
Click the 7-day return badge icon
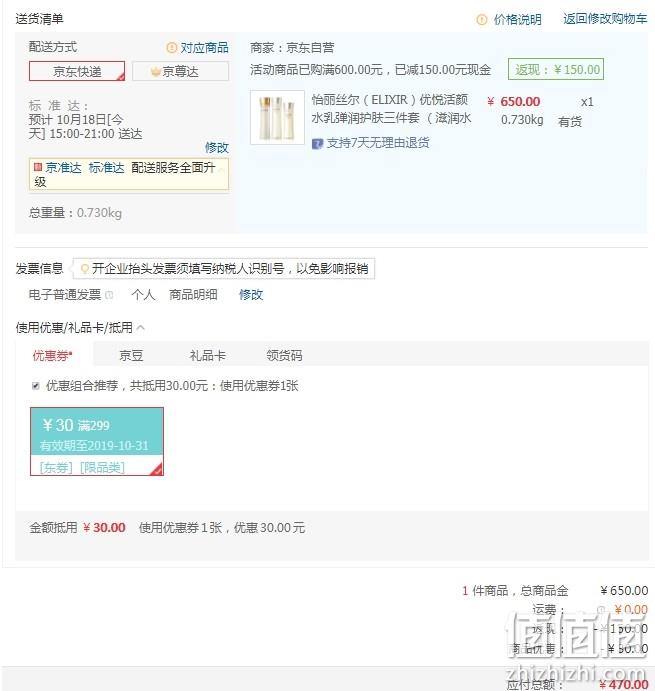click(317, 144)
